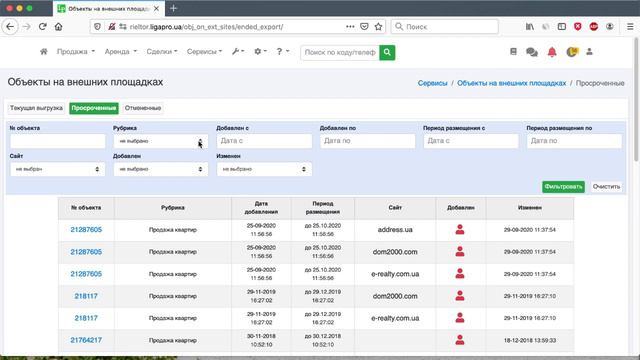This screenshot has width=640, height=360.
Task: Open the chat messages icon
Action: pyautogui.click(x=532, y=52)
